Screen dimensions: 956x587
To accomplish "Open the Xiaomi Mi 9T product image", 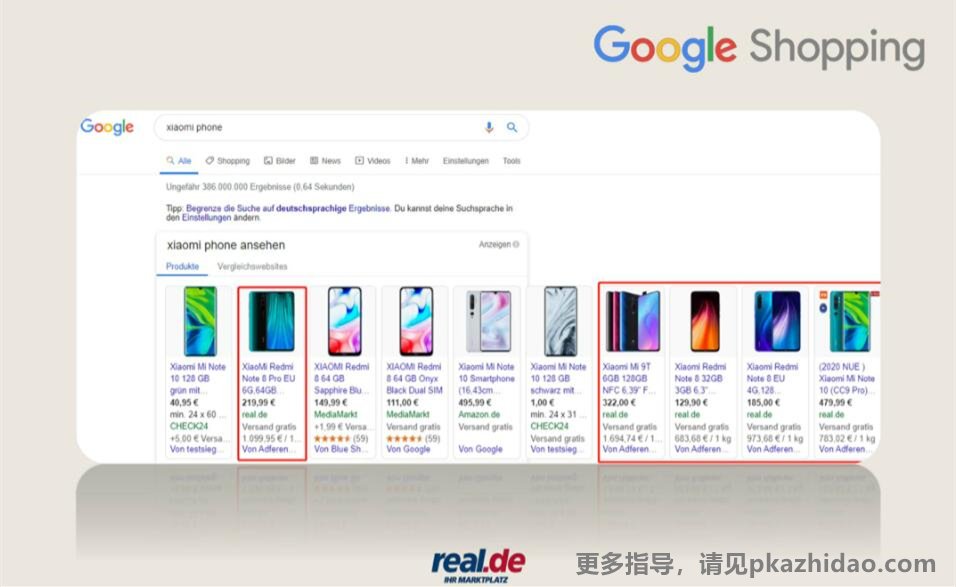I will click(632, 321).
